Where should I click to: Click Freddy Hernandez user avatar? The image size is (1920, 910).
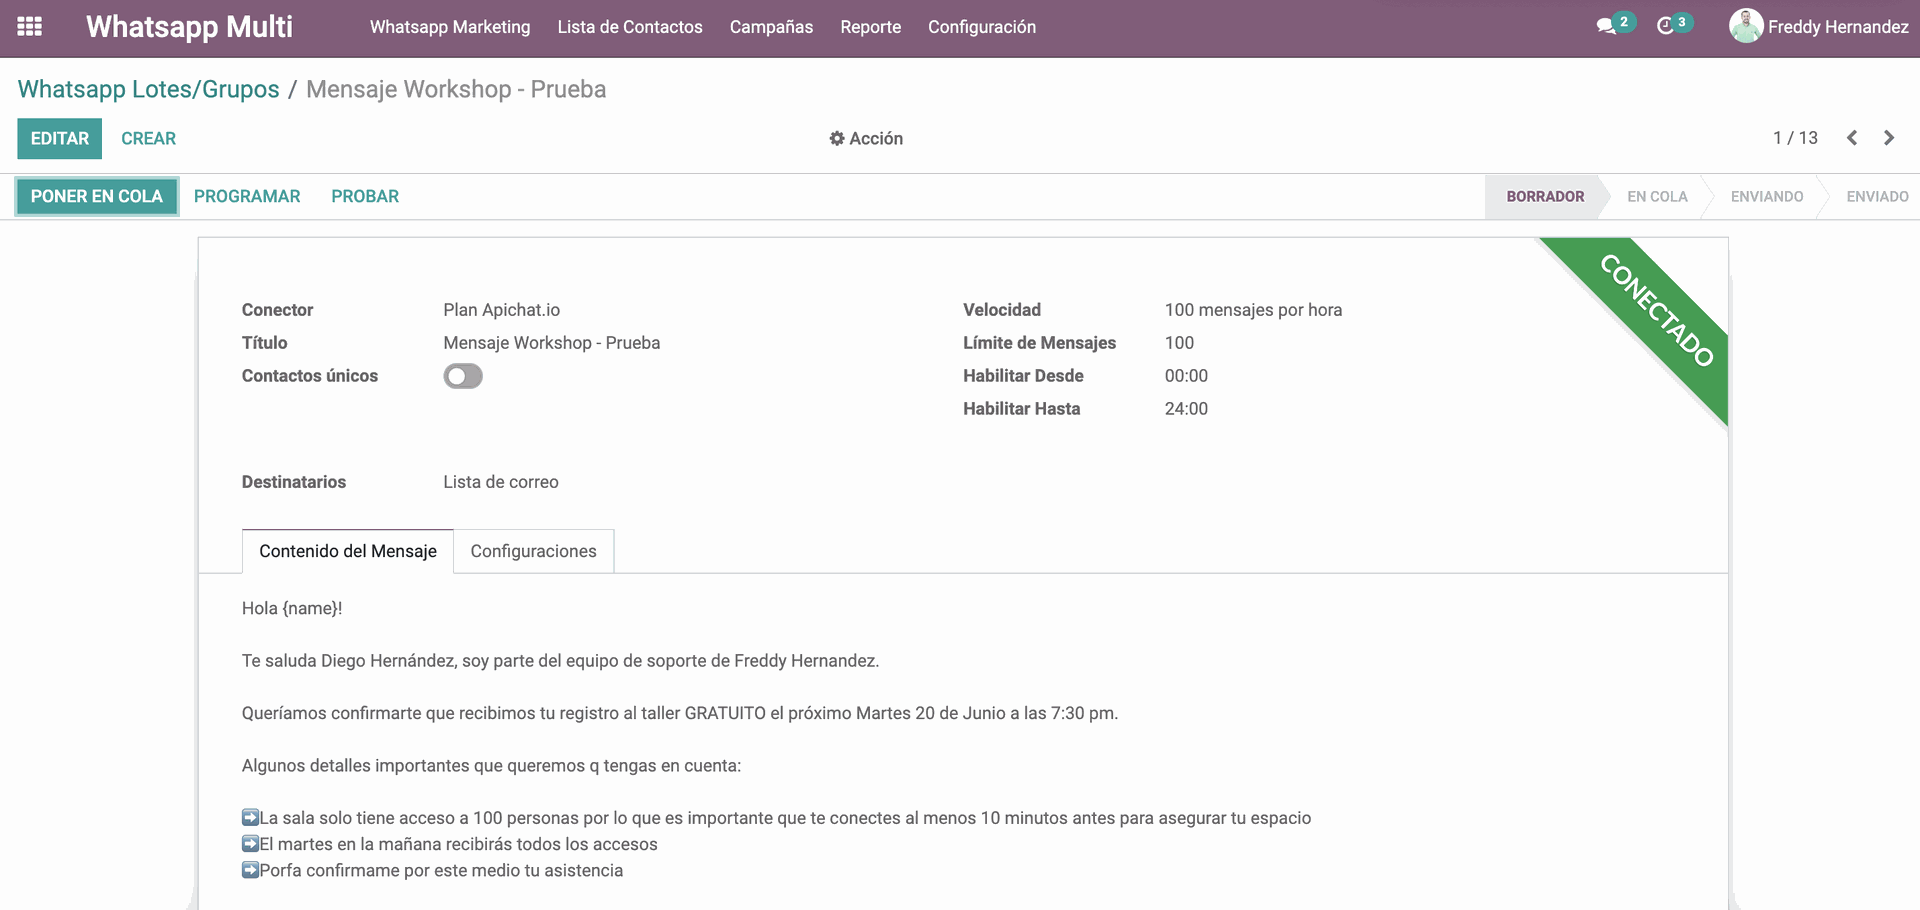(1746, 26)
